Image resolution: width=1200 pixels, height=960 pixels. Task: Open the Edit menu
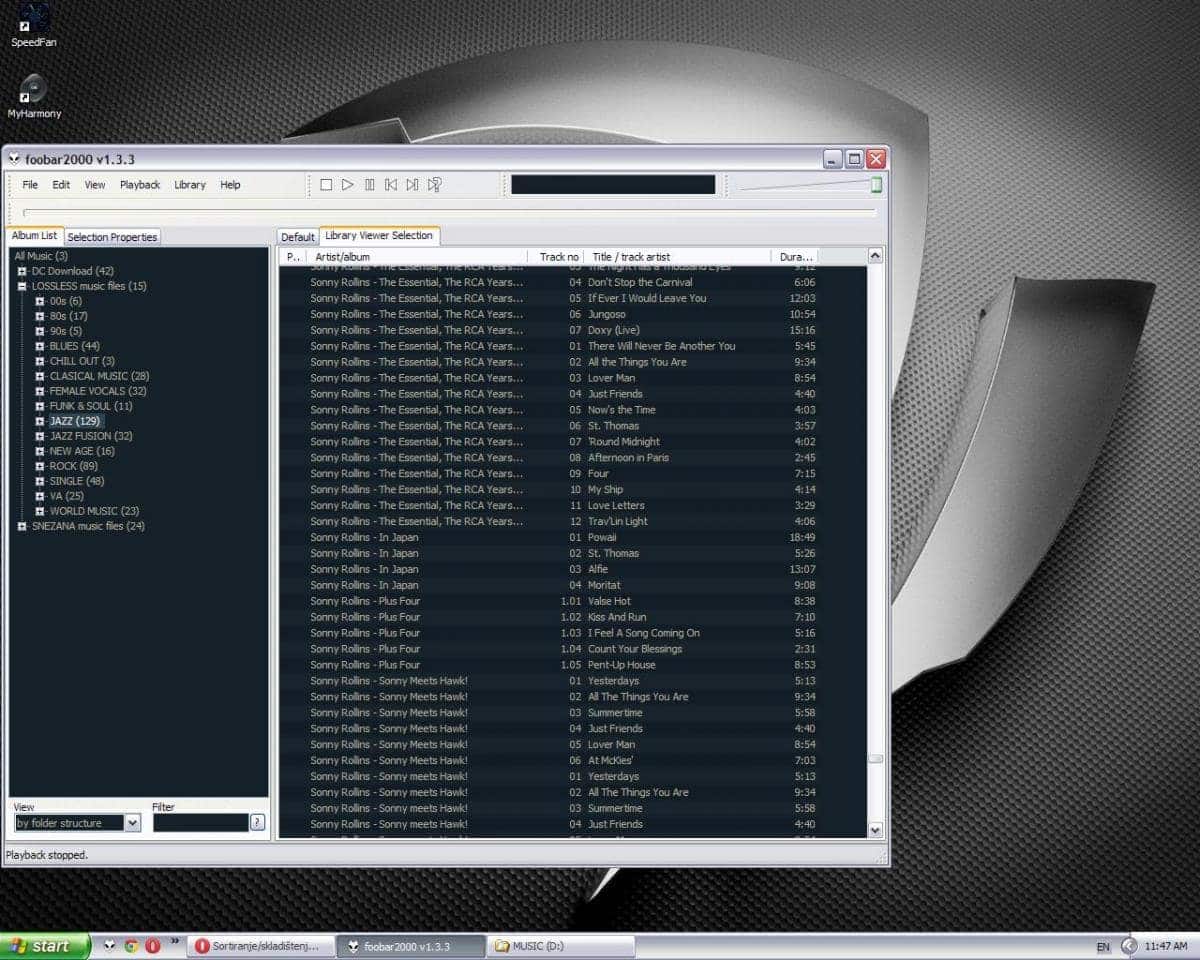tap(61, 185)
